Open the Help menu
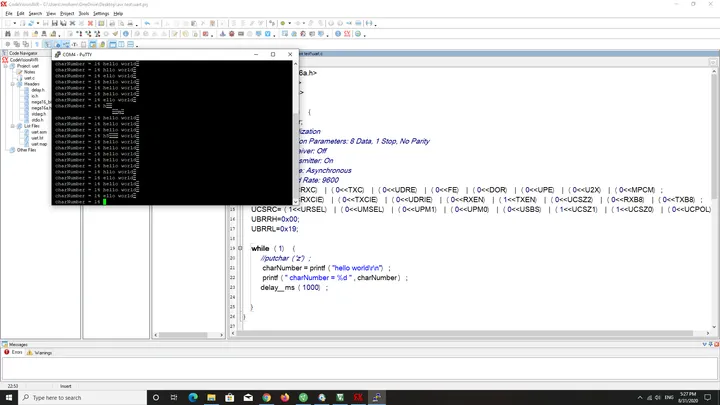The image size is (720, 405). pos(118,13)
